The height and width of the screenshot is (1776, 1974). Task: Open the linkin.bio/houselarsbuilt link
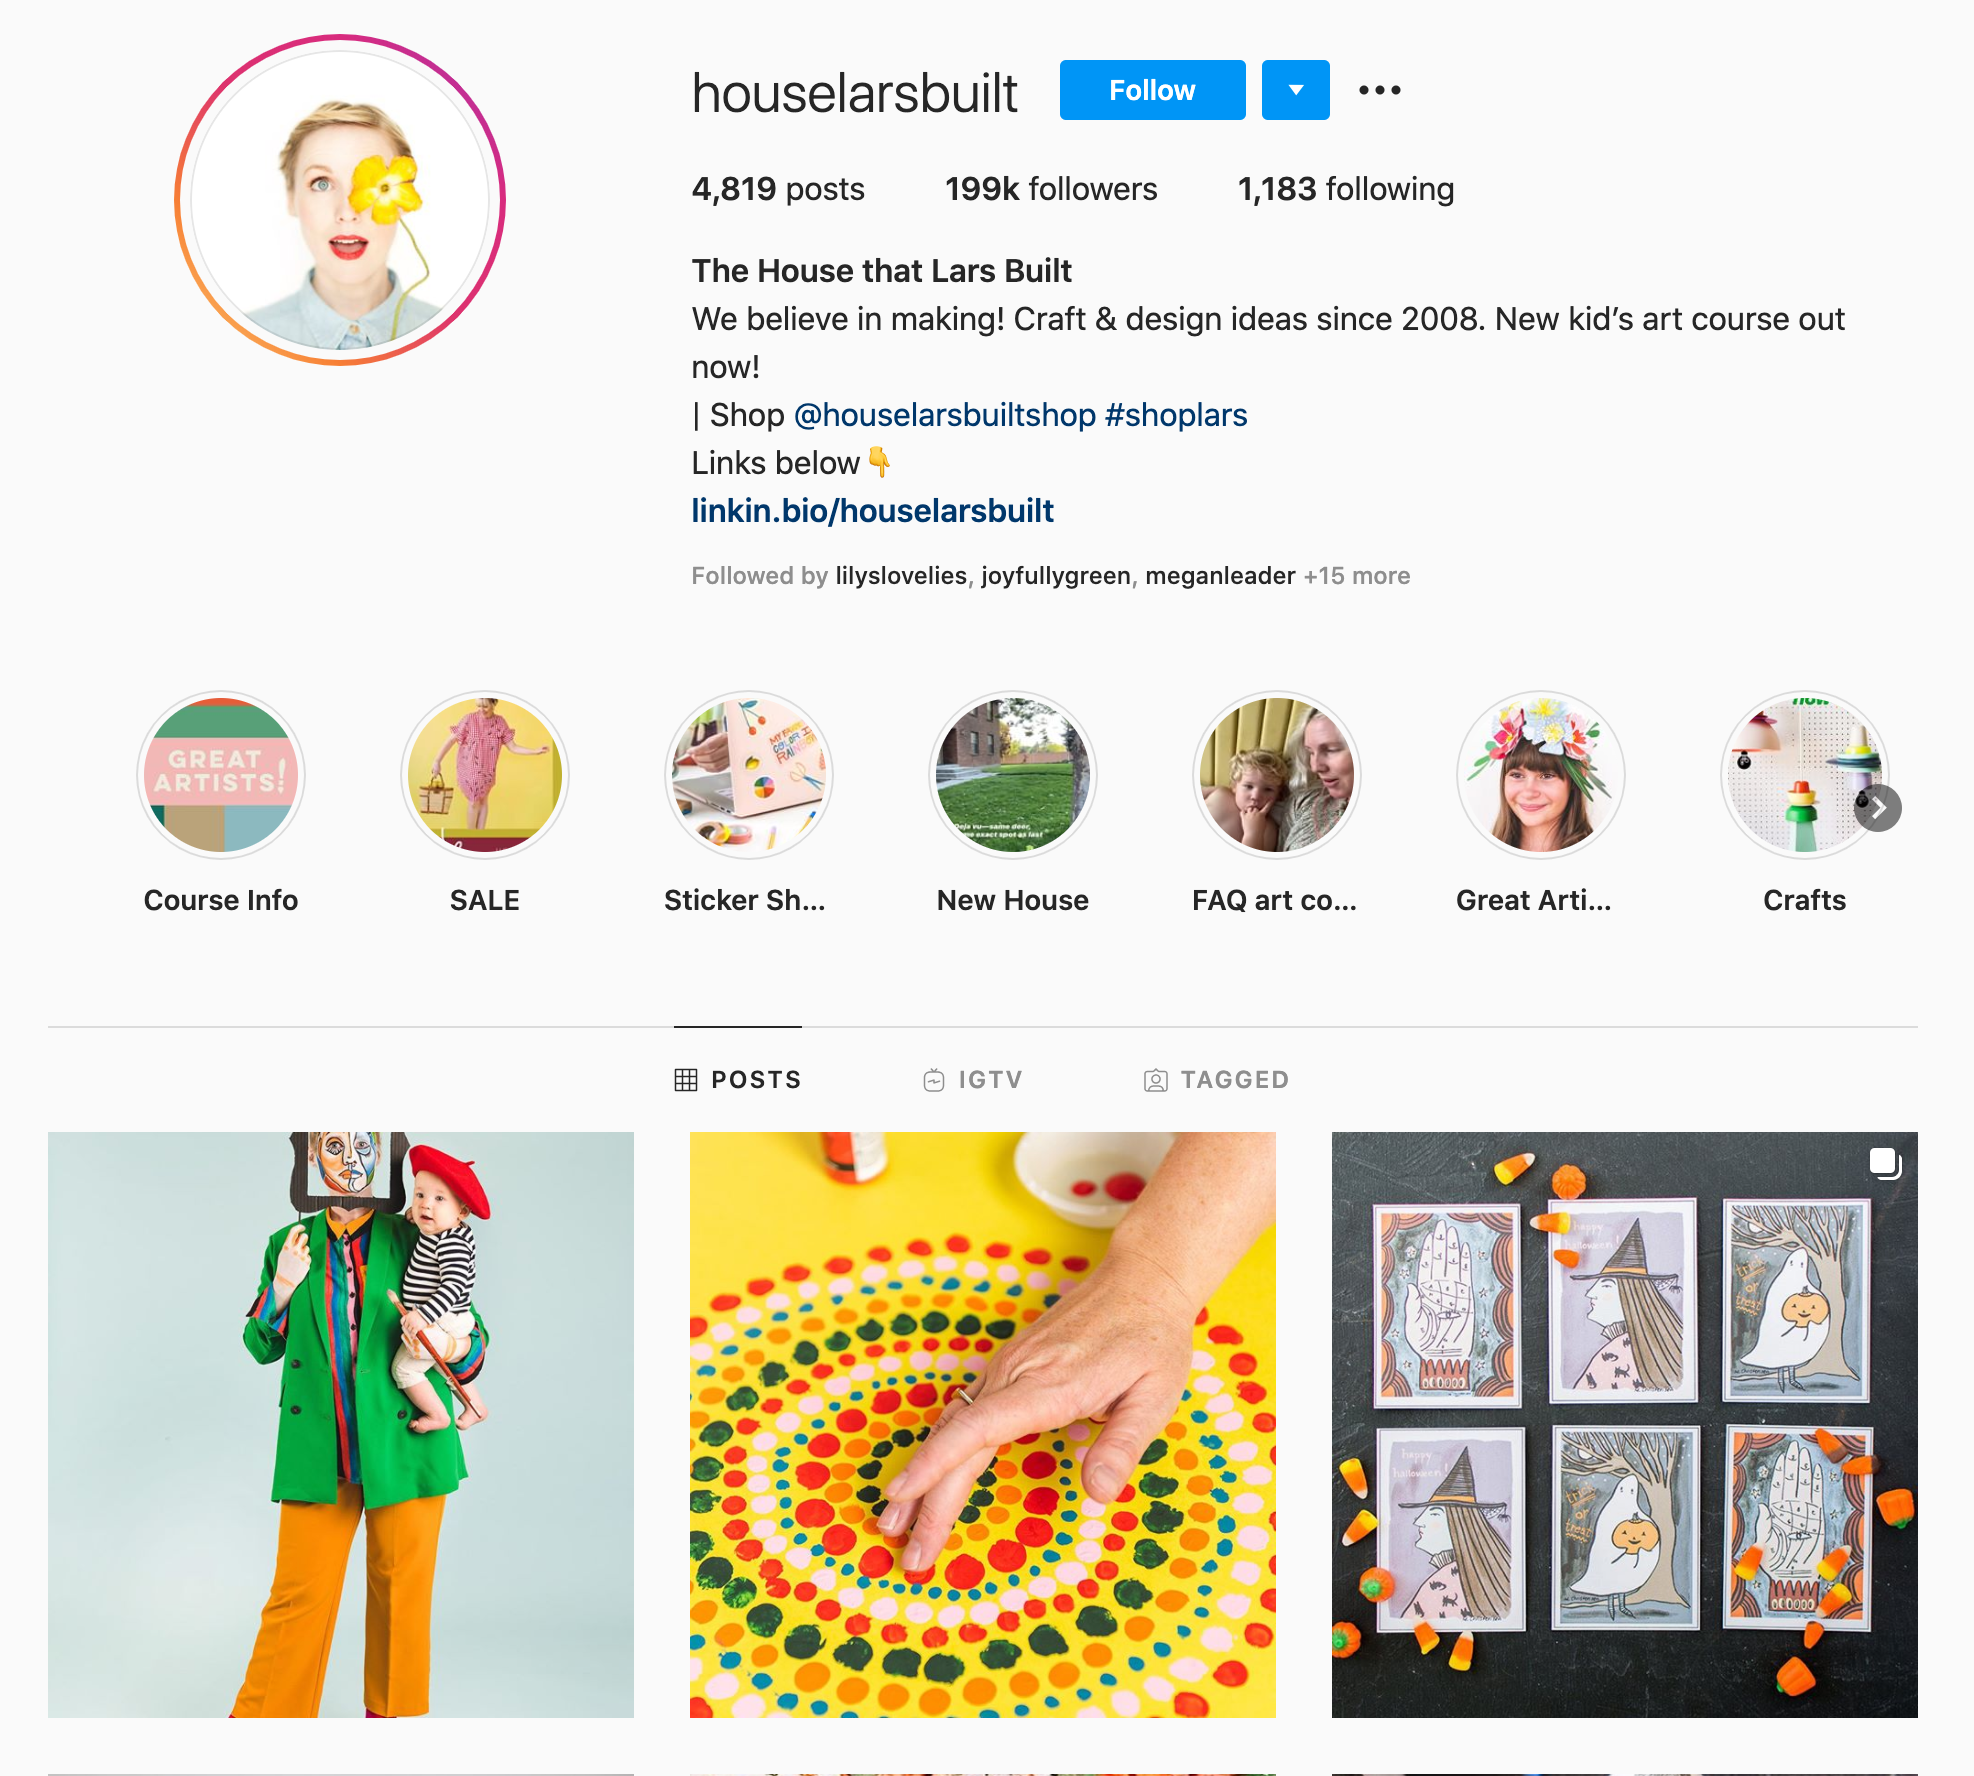pos(872,511)
